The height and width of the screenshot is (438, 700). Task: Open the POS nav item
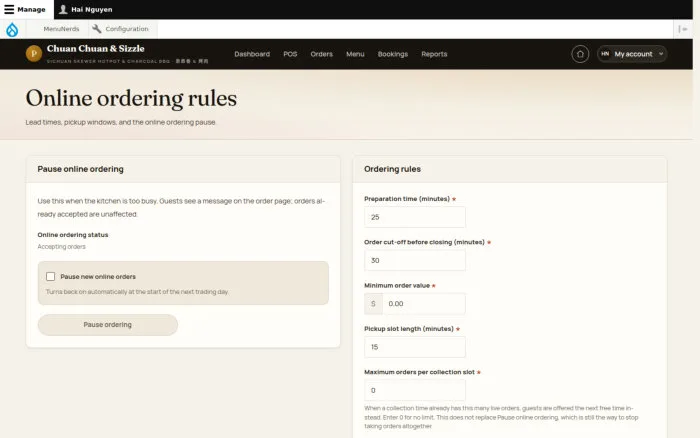[x=290, y=54]
